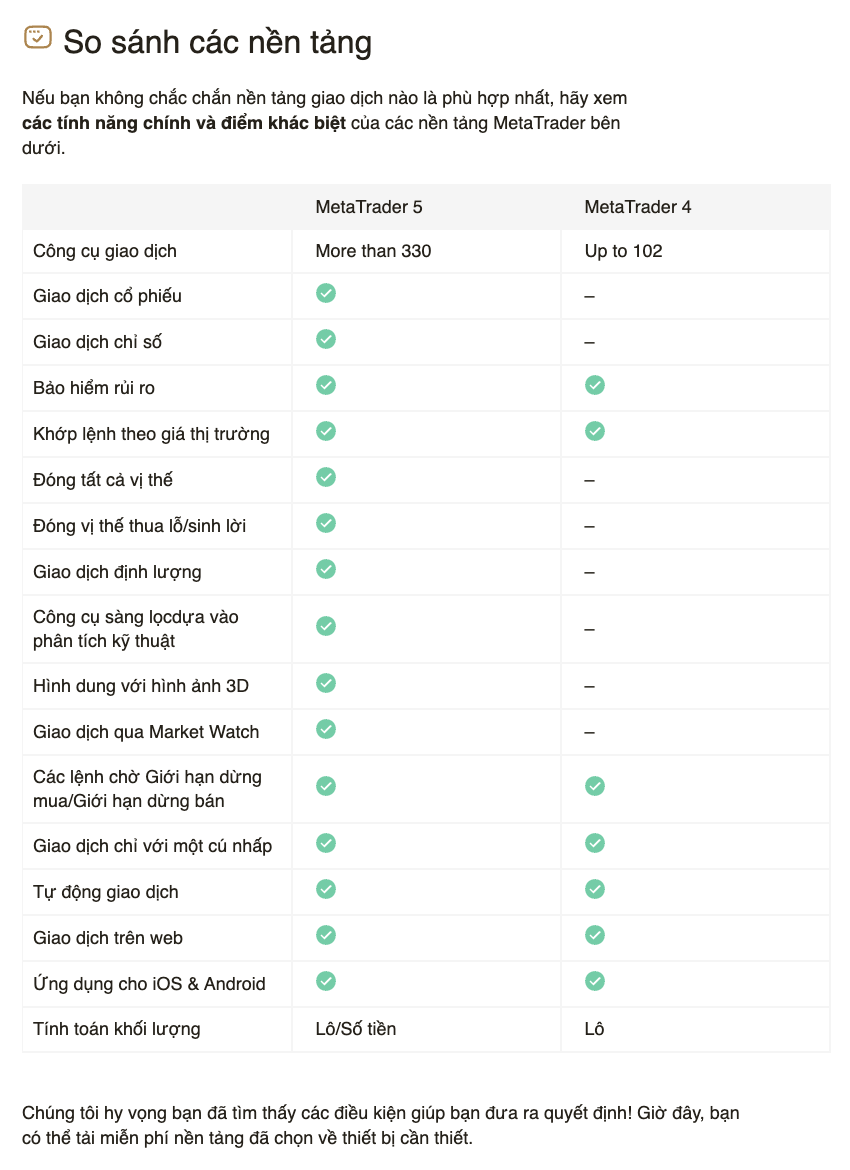Click MetaTrader 5 checkmark for Ứng dụng cho iOS & Android
Image resolution: width=850 pixels, height=1170 pixels.
pyautogui.click(x=326, y=981)
